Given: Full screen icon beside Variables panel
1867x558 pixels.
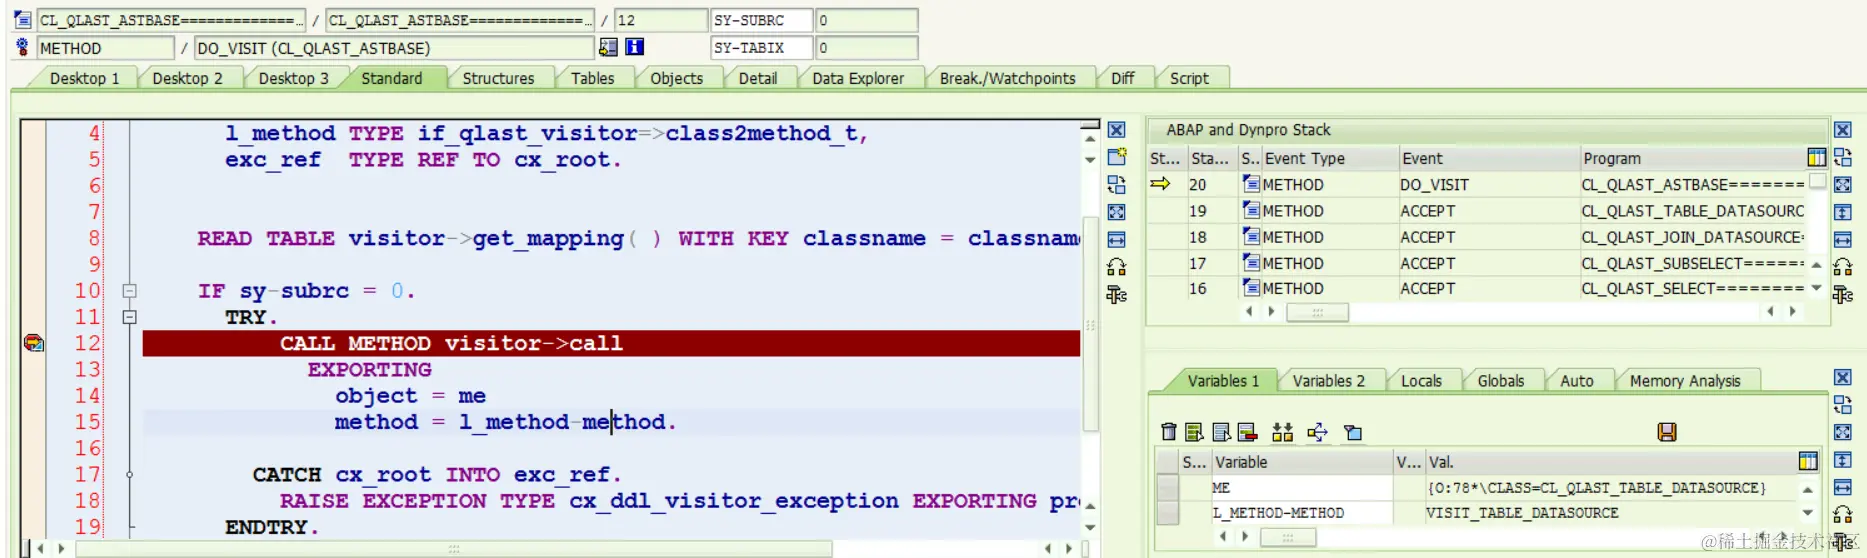Looking at the screenshot, I should pos(1842,432).
